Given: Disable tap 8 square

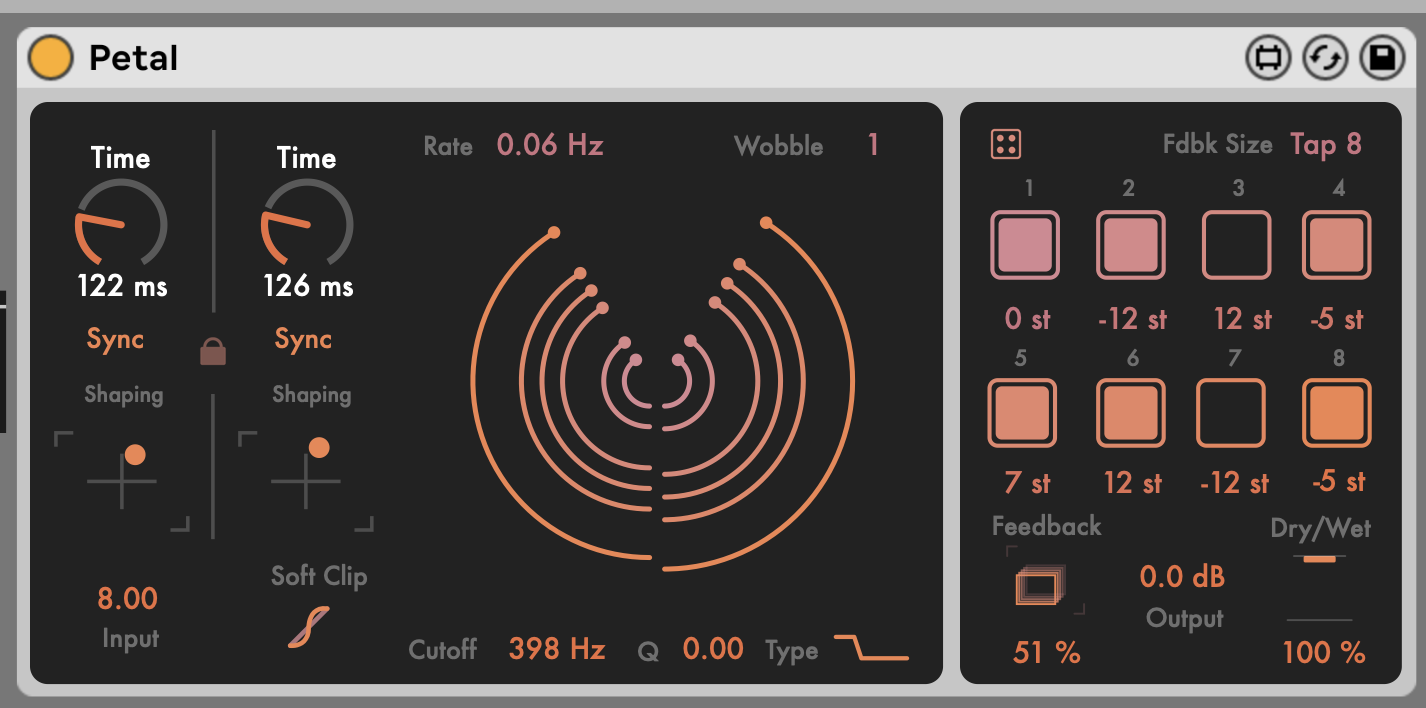Looking at the screenshot, I should coord(1336,412).
